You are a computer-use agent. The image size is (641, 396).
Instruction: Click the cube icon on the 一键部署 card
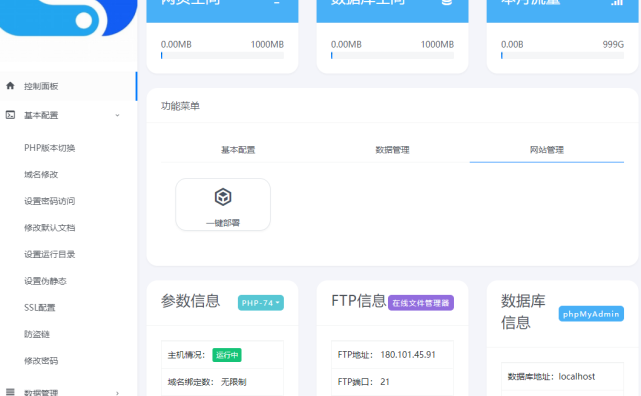click(x=223, y=197)
